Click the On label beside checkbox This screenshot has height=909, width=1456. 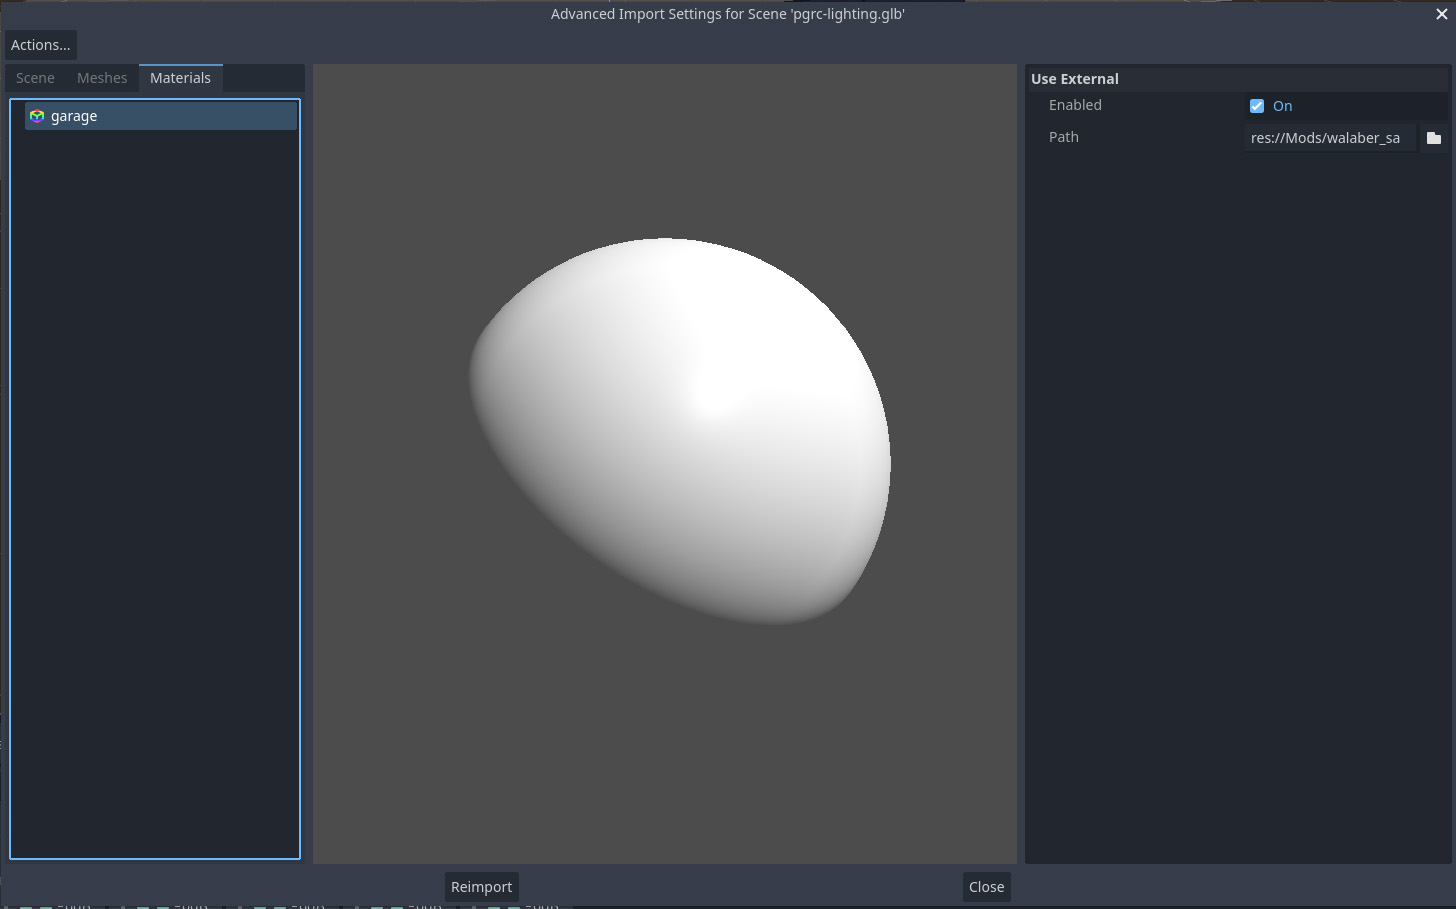(1282, 106)
